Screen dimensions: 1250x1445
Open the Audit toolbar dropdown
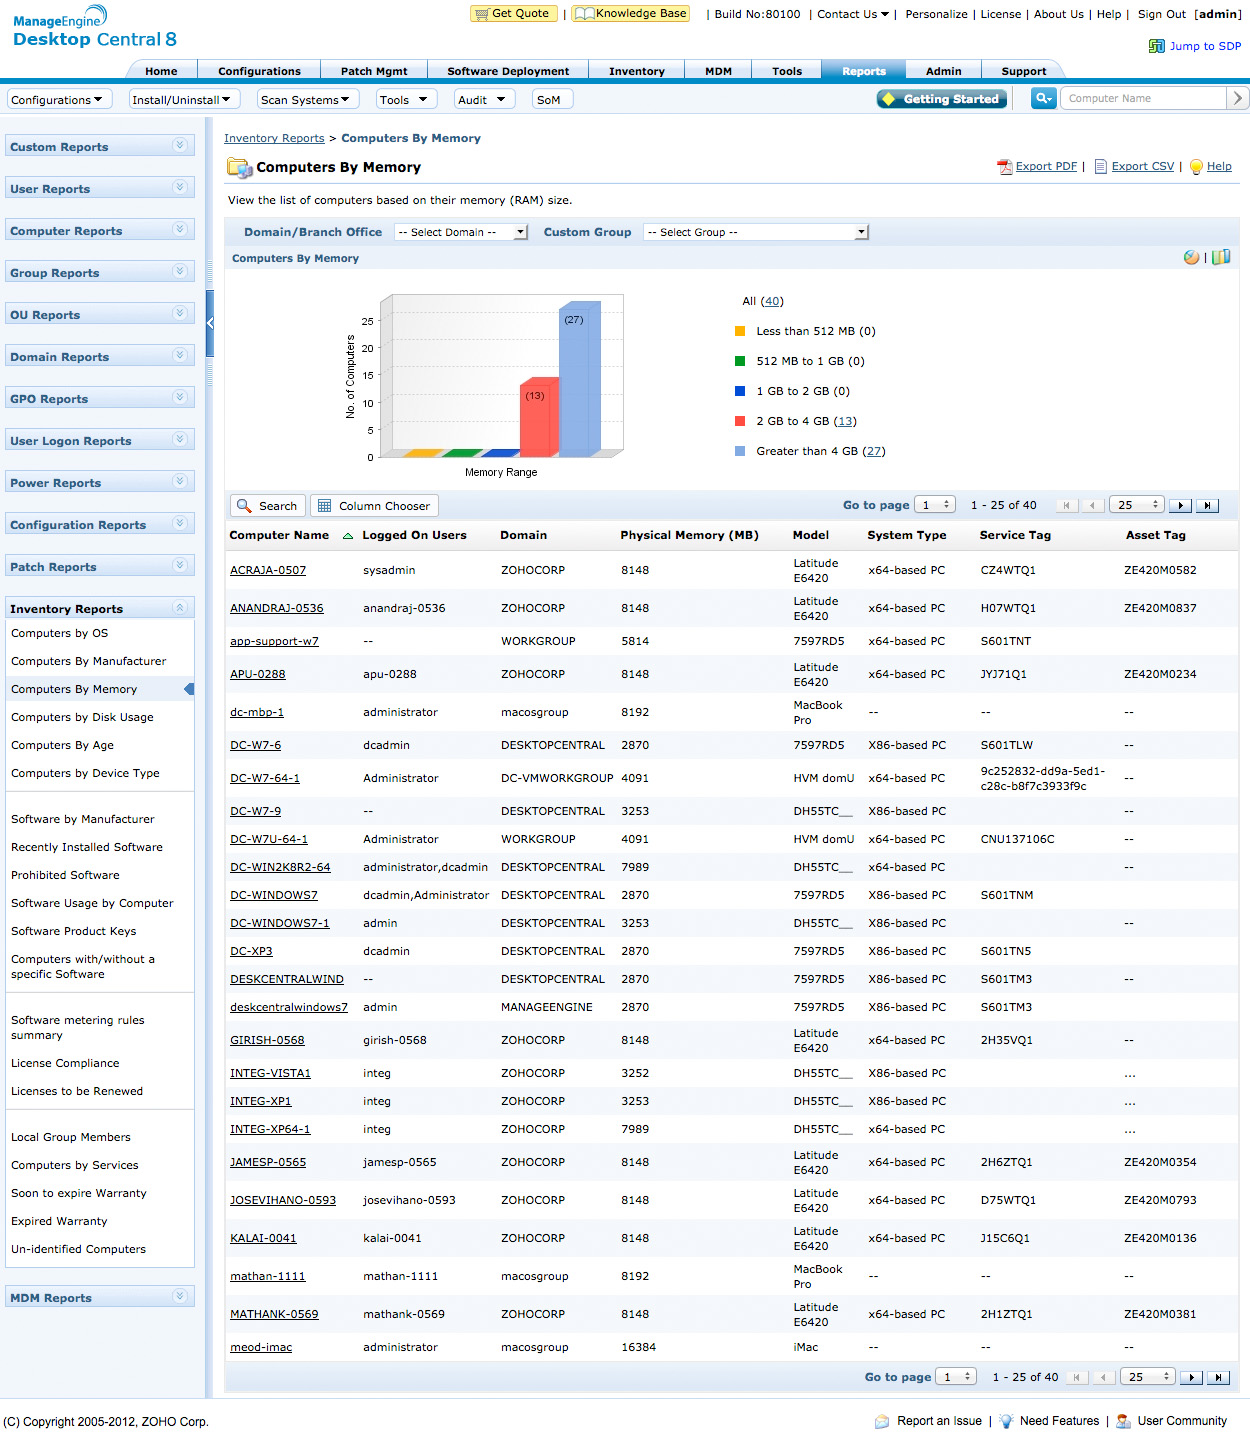(x=484, y=100)
